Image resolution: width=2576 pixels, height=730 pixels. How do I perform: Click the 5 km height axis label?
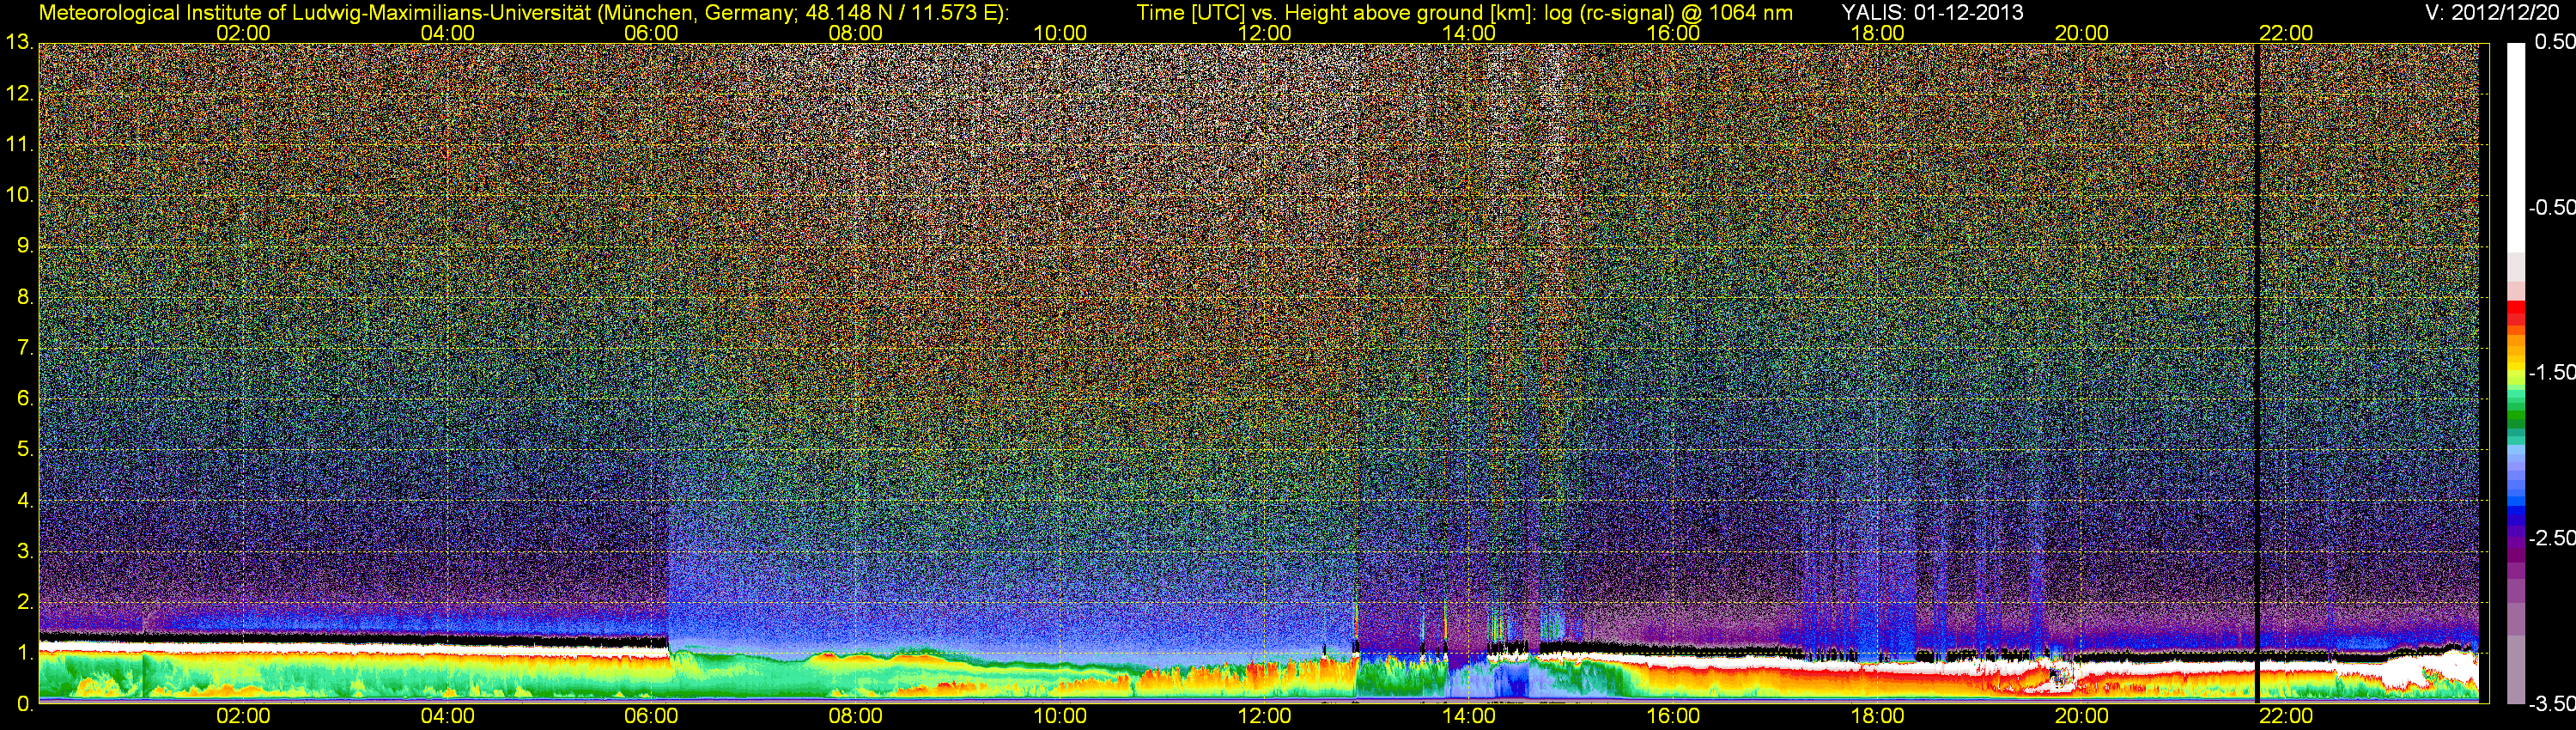[x=24, y=450]
